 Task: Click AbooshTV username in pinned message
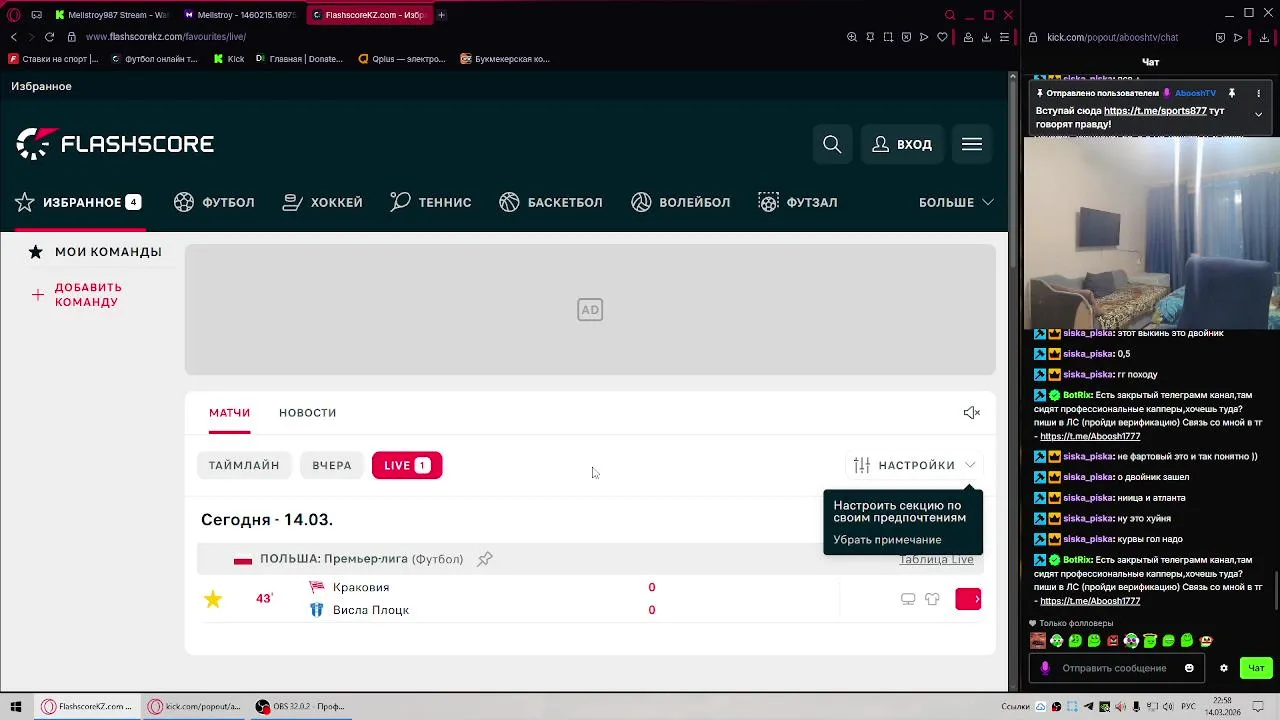[x=1195, y=93]
